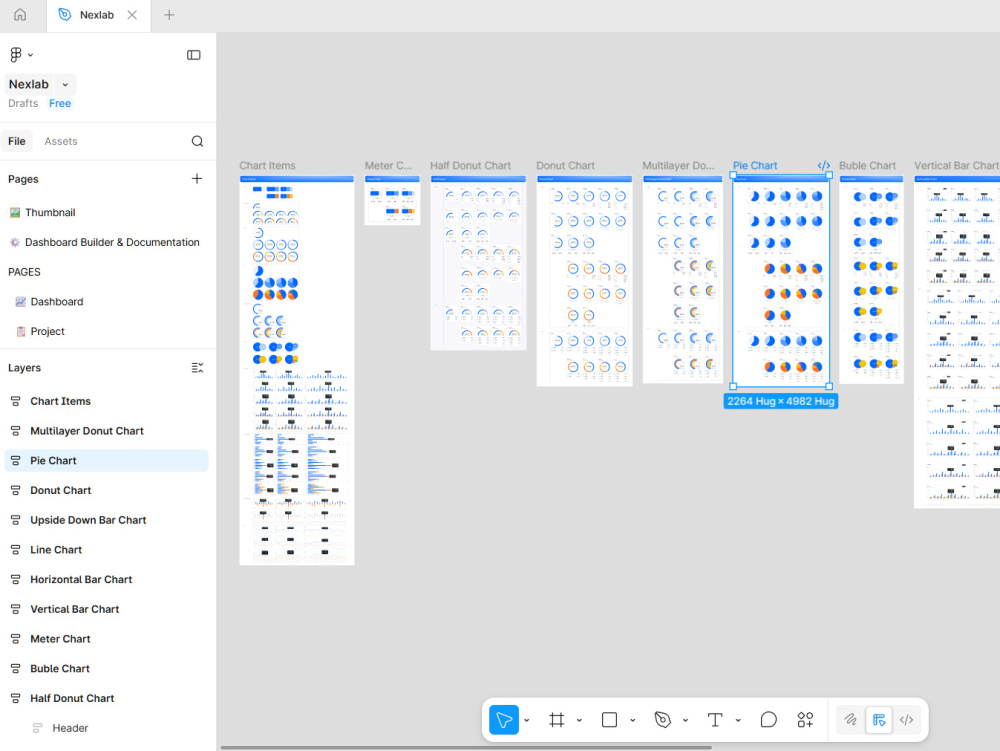Select the Half Donut Chart layer
This screenshot has width=1000, height=751.
tap(106, 698)
